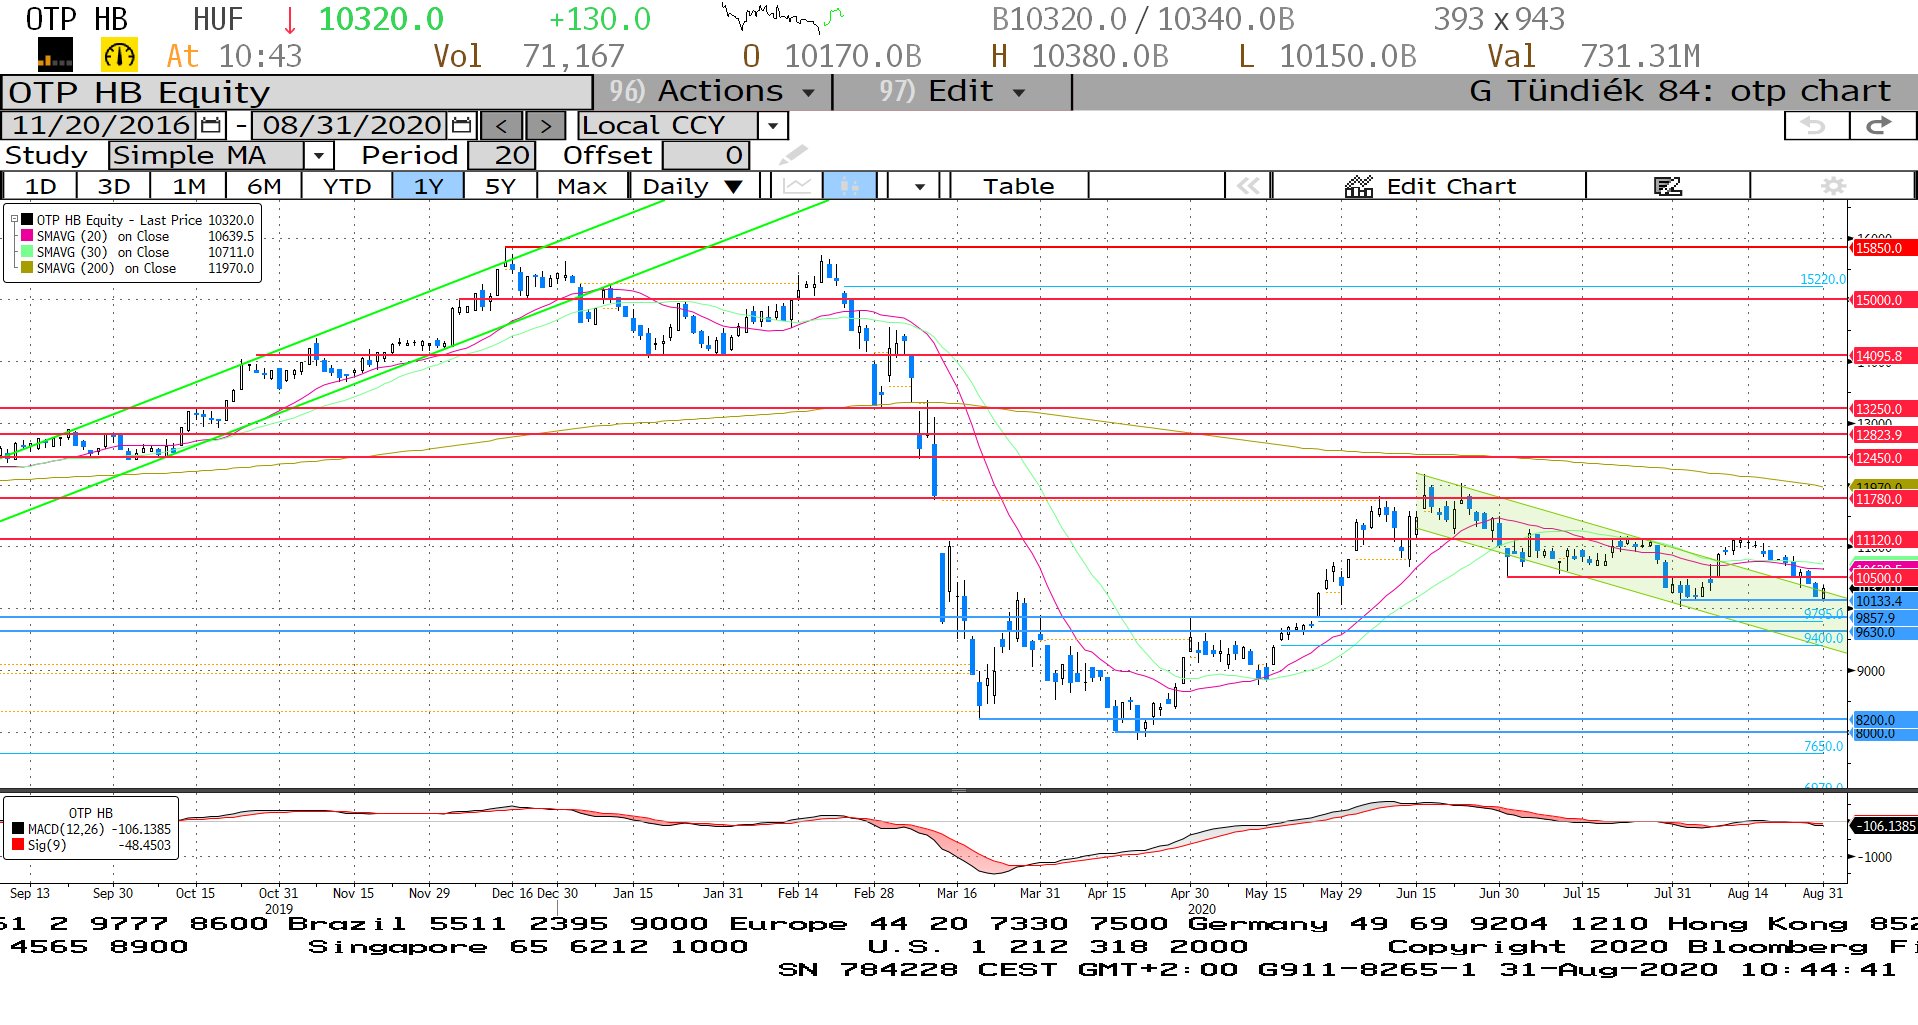The height and width of the screenshot is (1025, 1918).
Task: Open the 97) Edit menu
Action: click(x=952, y=92)
